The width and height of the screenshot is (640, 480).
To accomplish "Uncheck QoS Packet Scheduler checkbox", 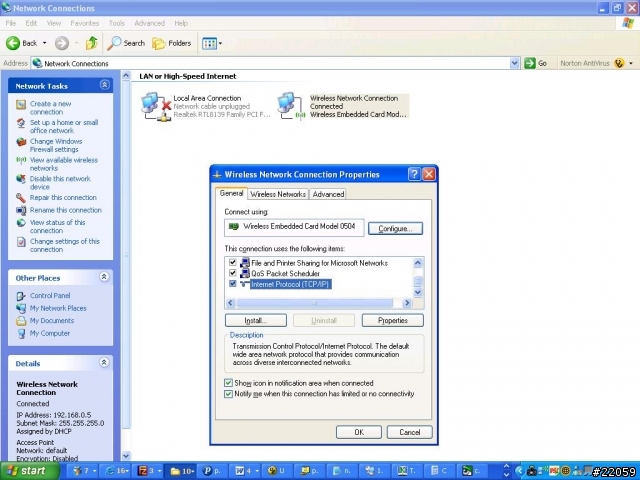I will pyautogui.click(x=233, y=273).
